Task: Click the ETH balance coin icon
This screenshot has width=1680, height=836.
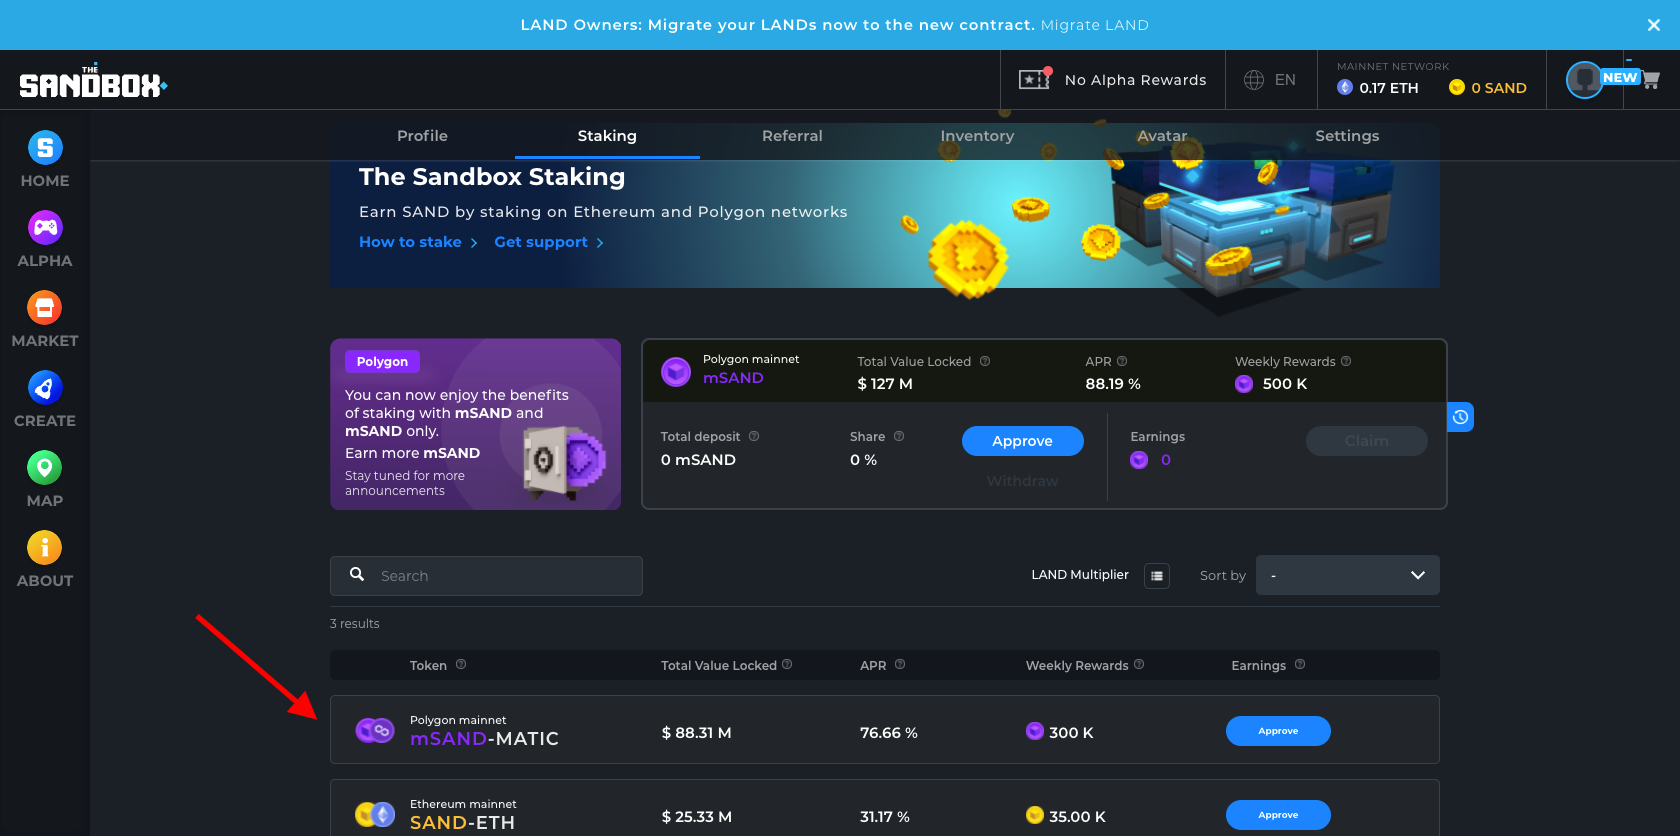Action: click(x=1345, y=88)
